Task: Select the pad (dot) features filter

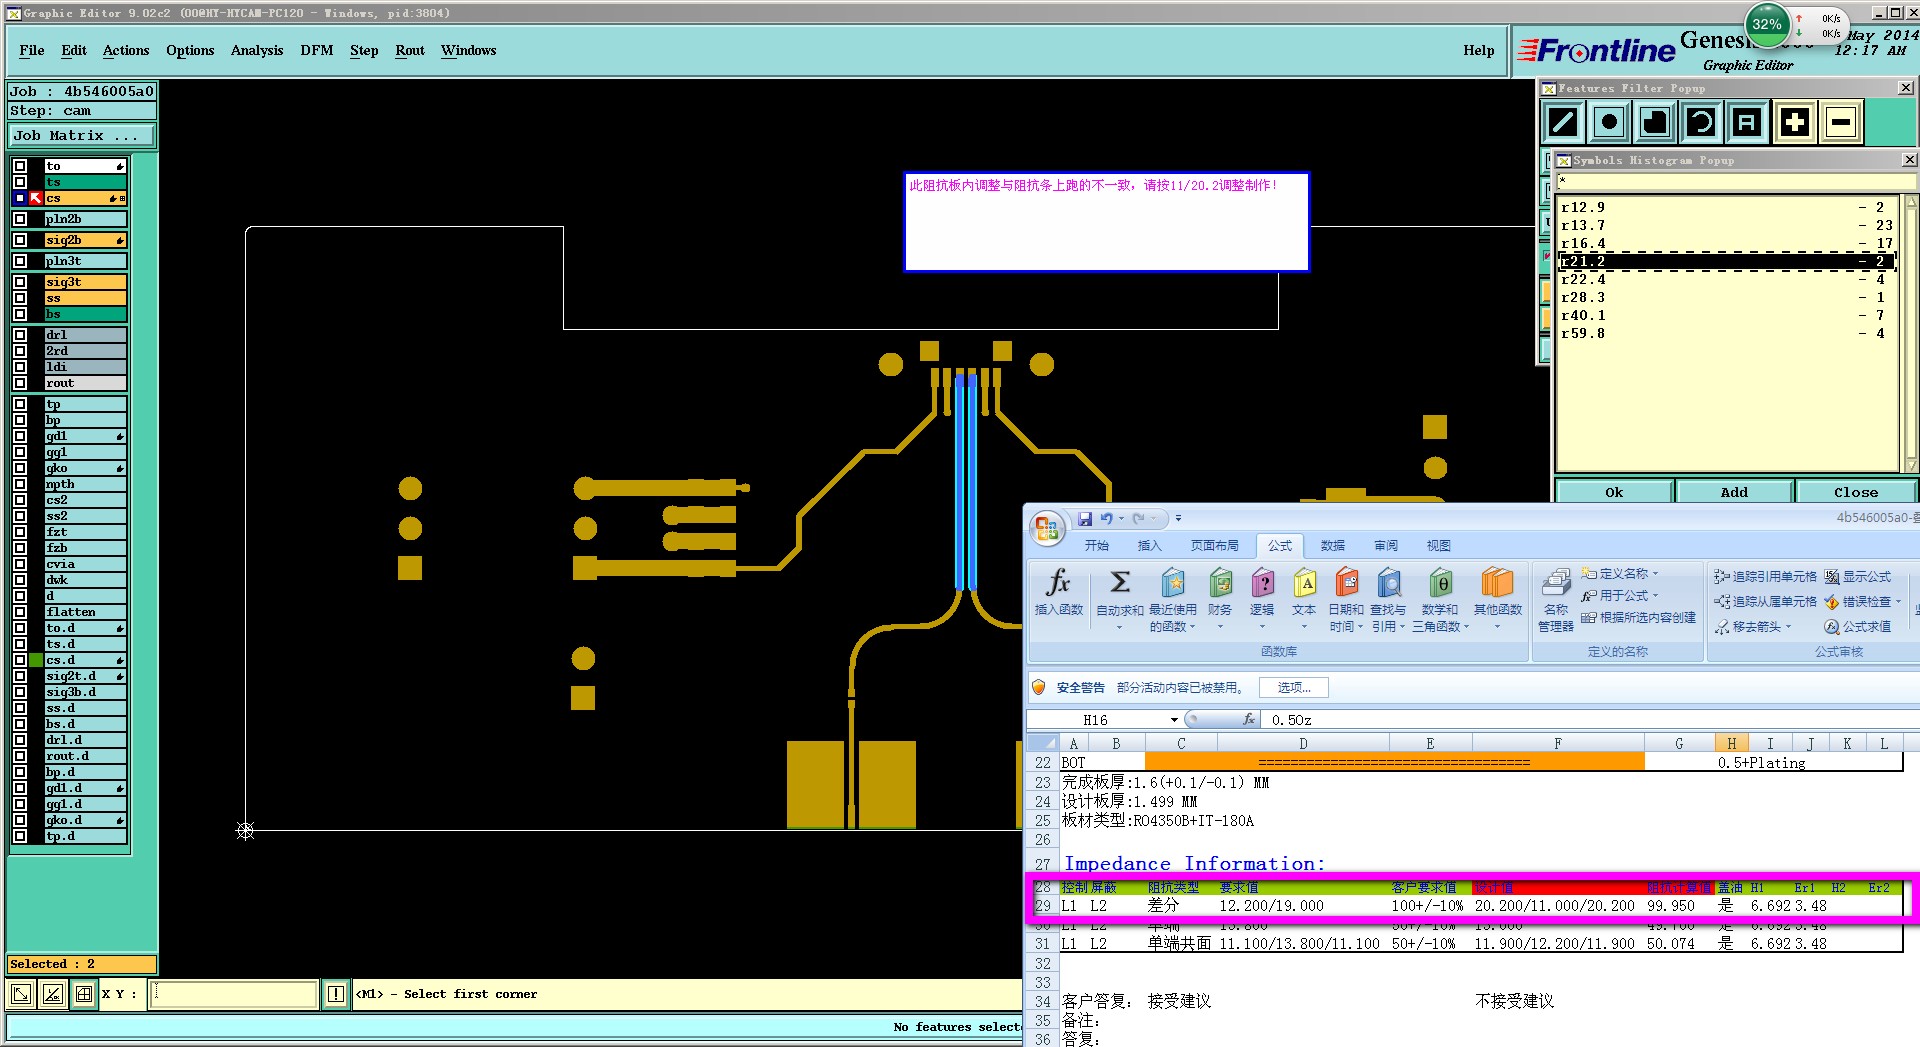Action: click(x=1609, y=123)
